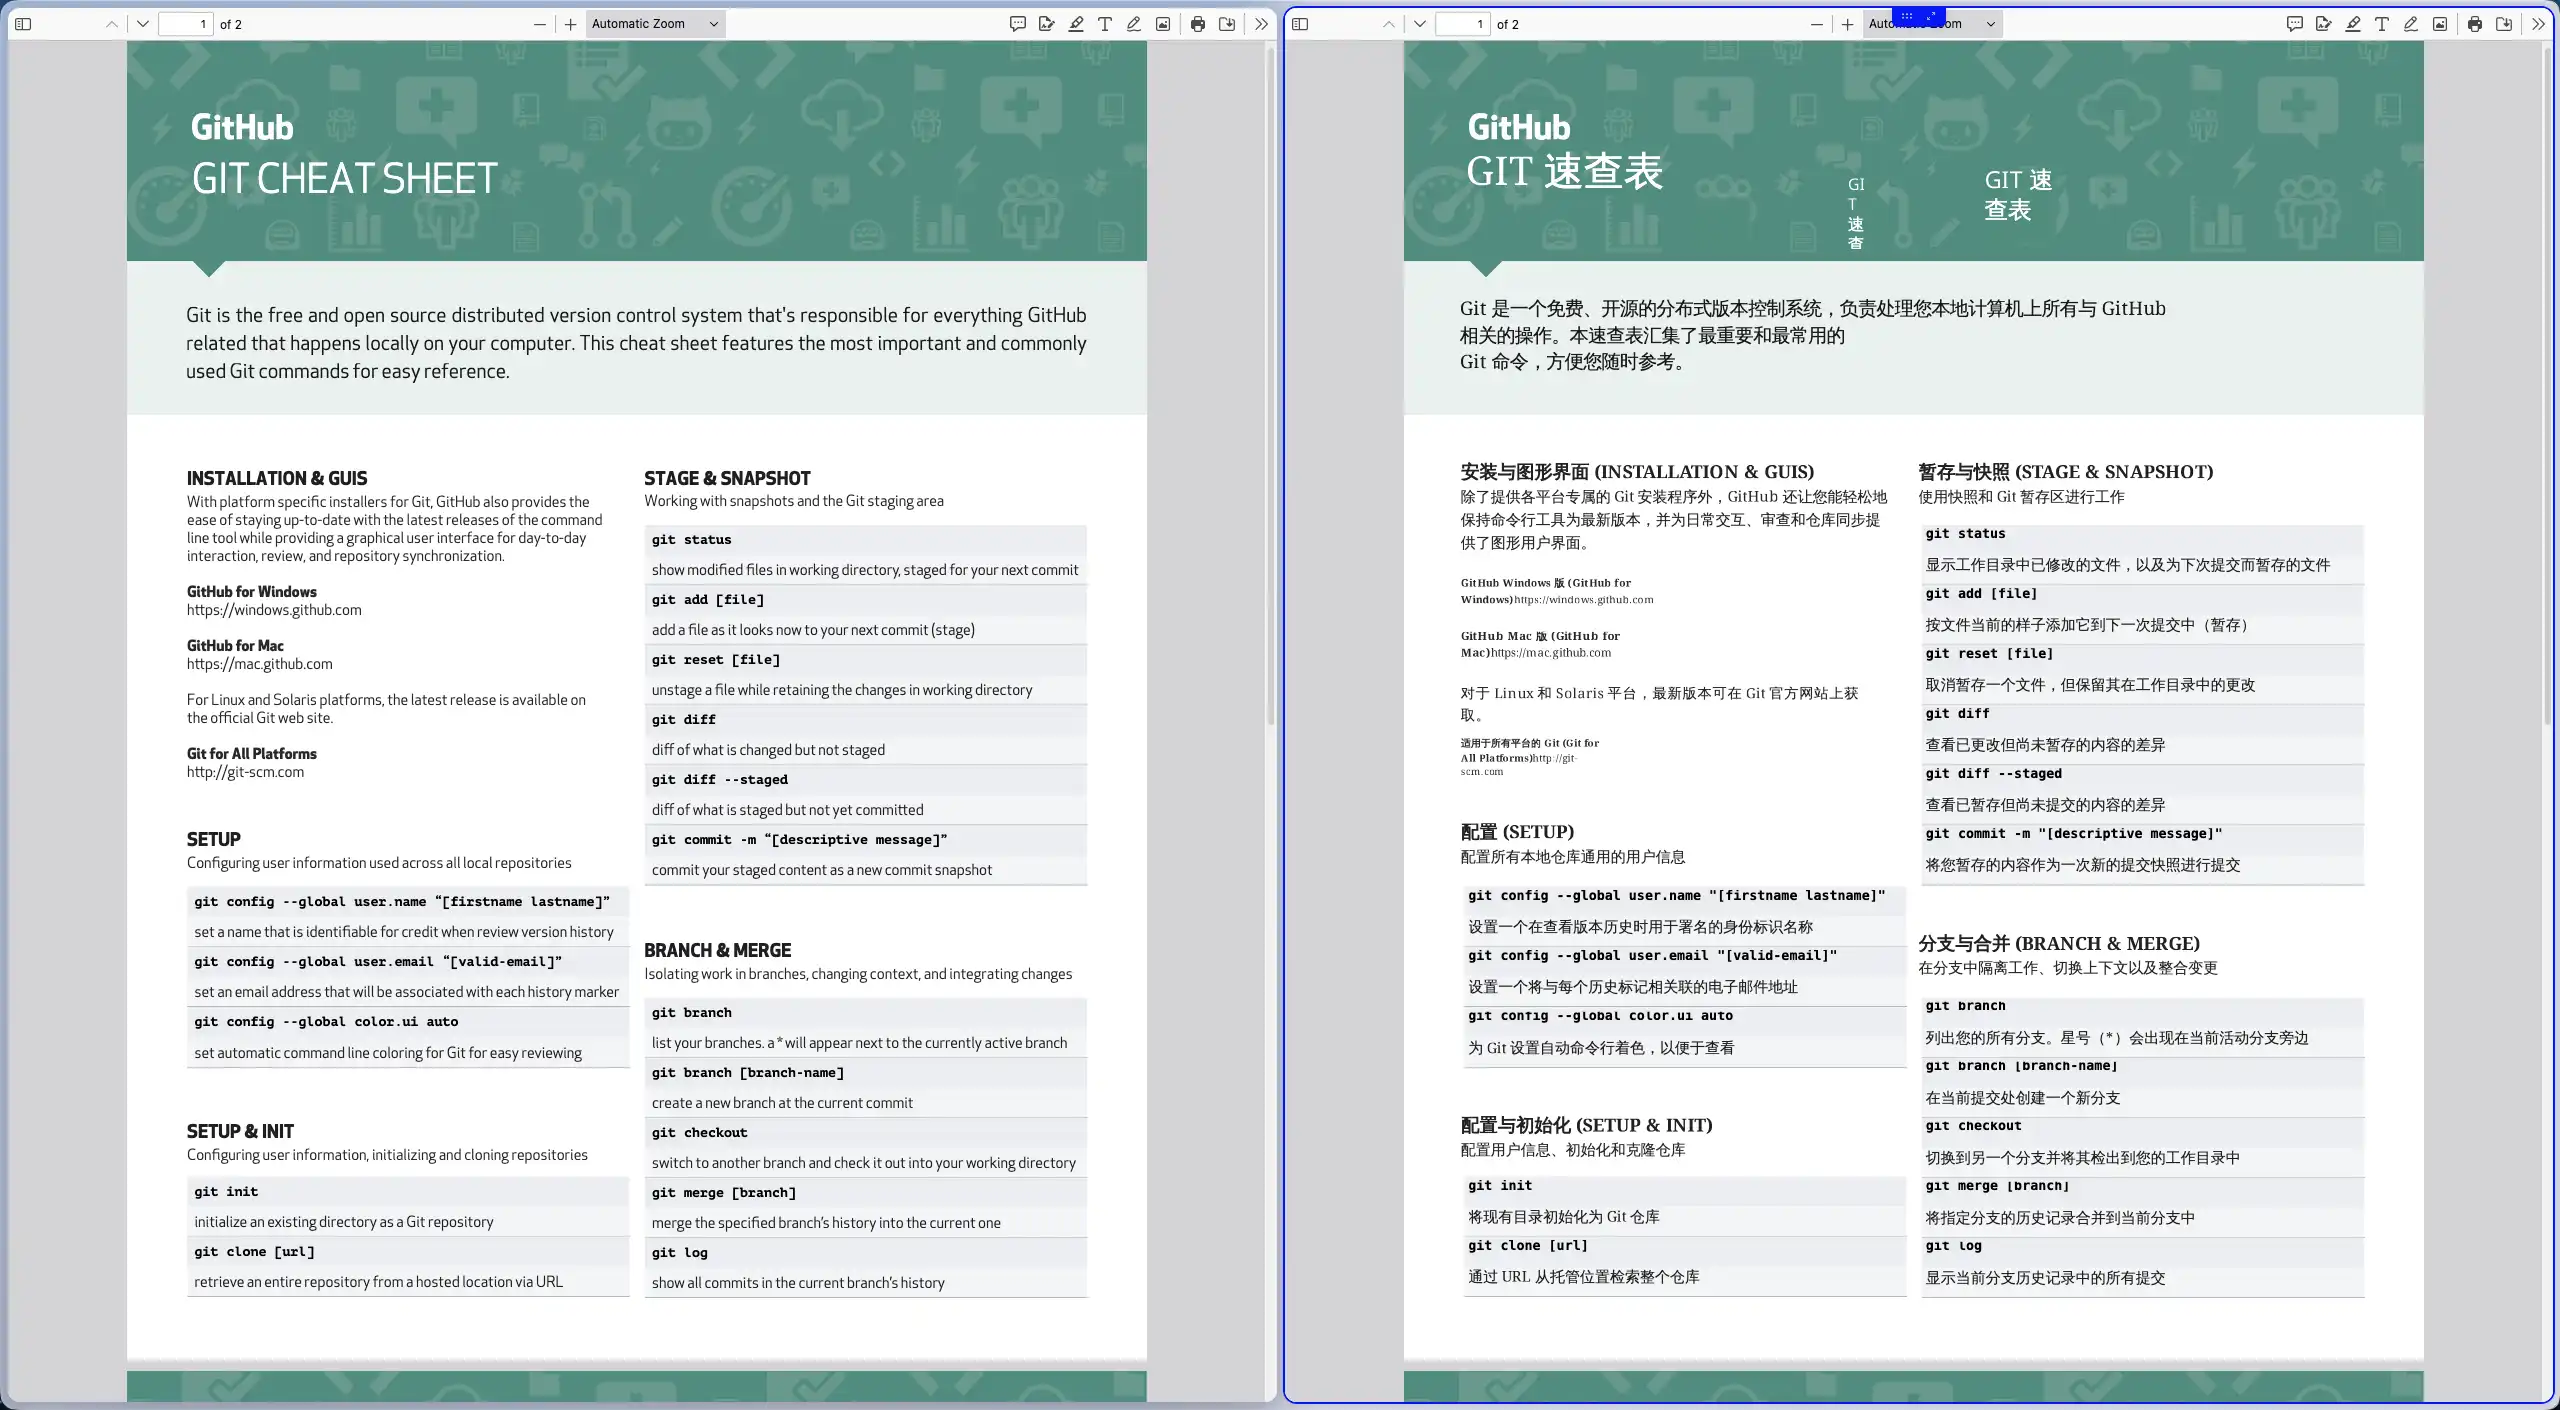Expand the Tools chevron menu in English viewer
This screenshot has width=2560, height=1410.
click(1261, 24)
